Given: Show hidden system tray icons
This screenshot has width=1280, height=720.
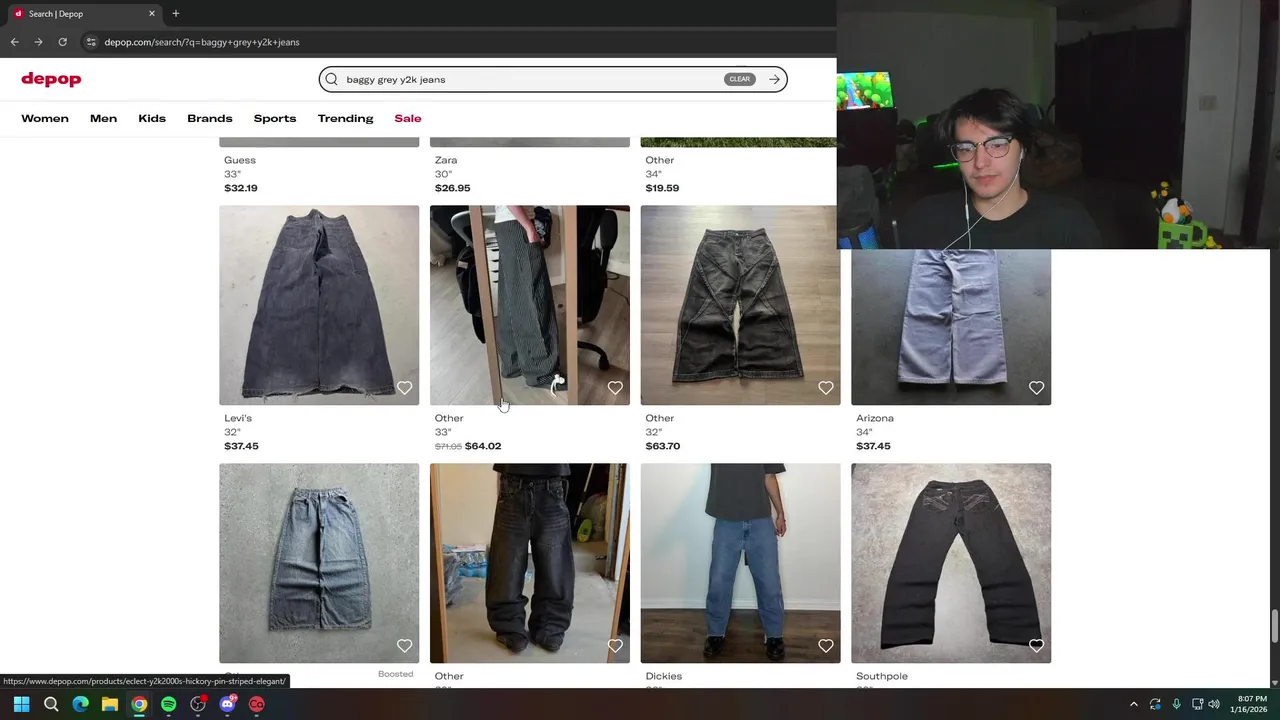Looking at the screenshot, I should pyautogui.click(x=1133, y=704).
